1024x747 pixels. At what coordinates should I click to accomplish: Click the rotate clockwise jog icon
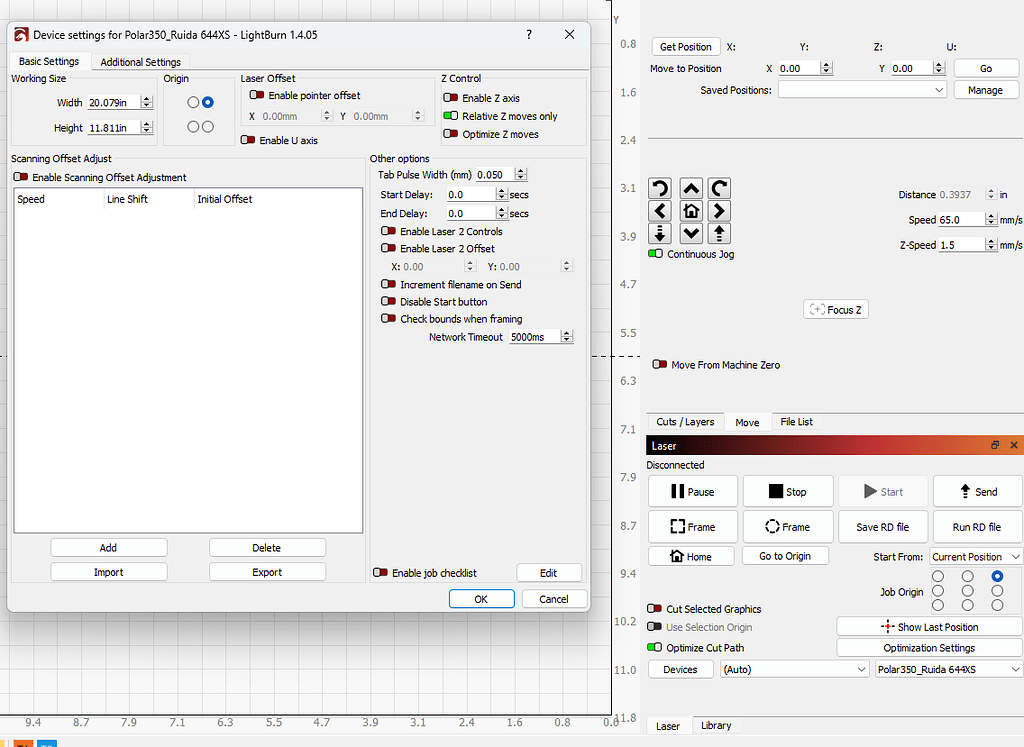click(x=720, y=188)
